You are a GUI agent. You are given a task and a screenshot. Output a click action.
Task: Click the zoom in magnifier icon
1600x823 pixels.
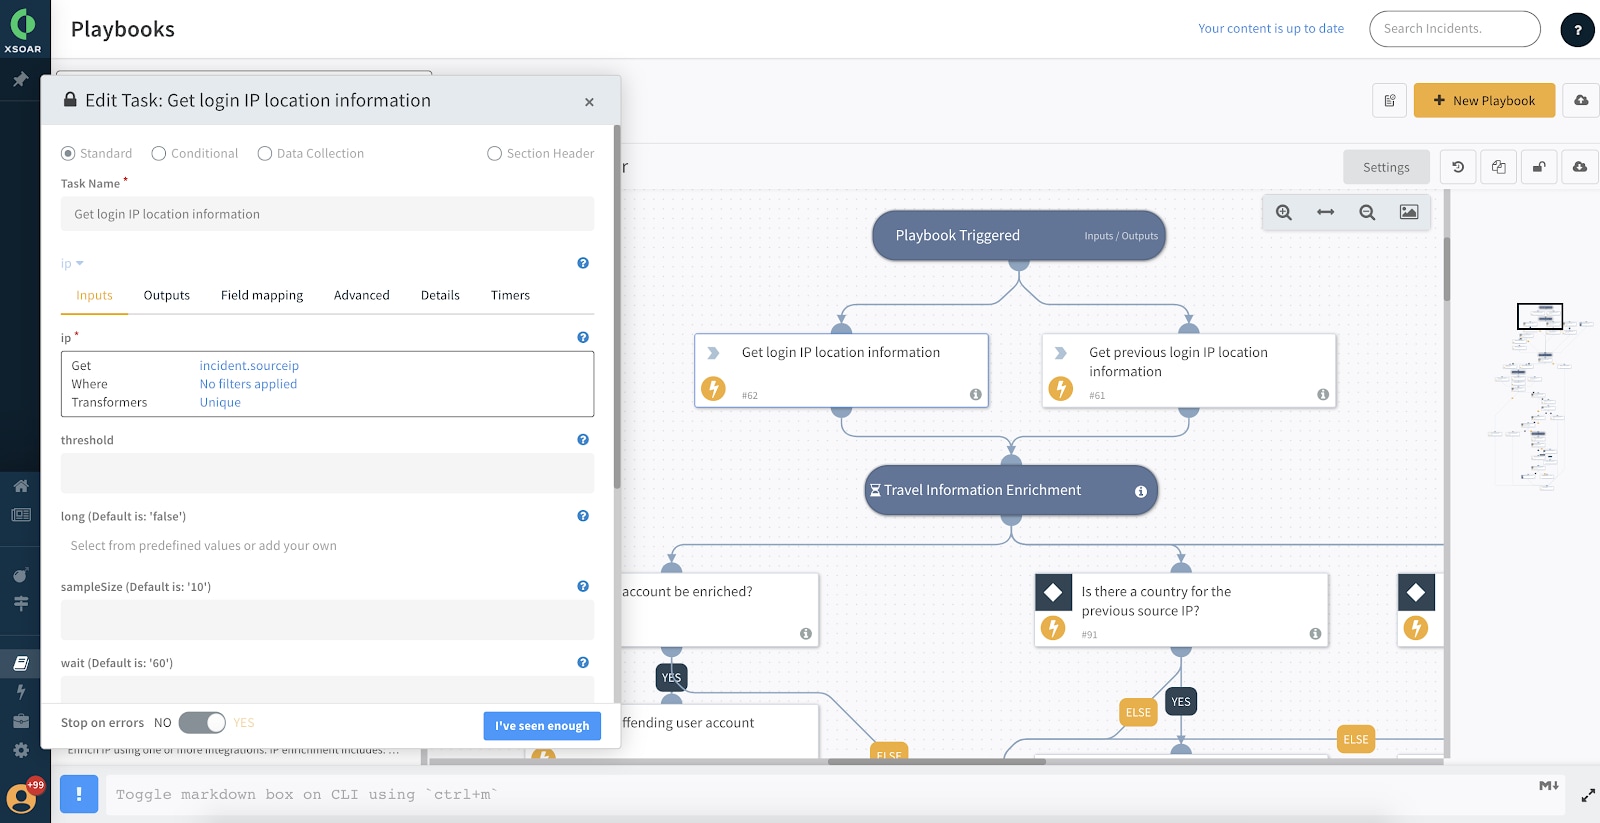1284,212
